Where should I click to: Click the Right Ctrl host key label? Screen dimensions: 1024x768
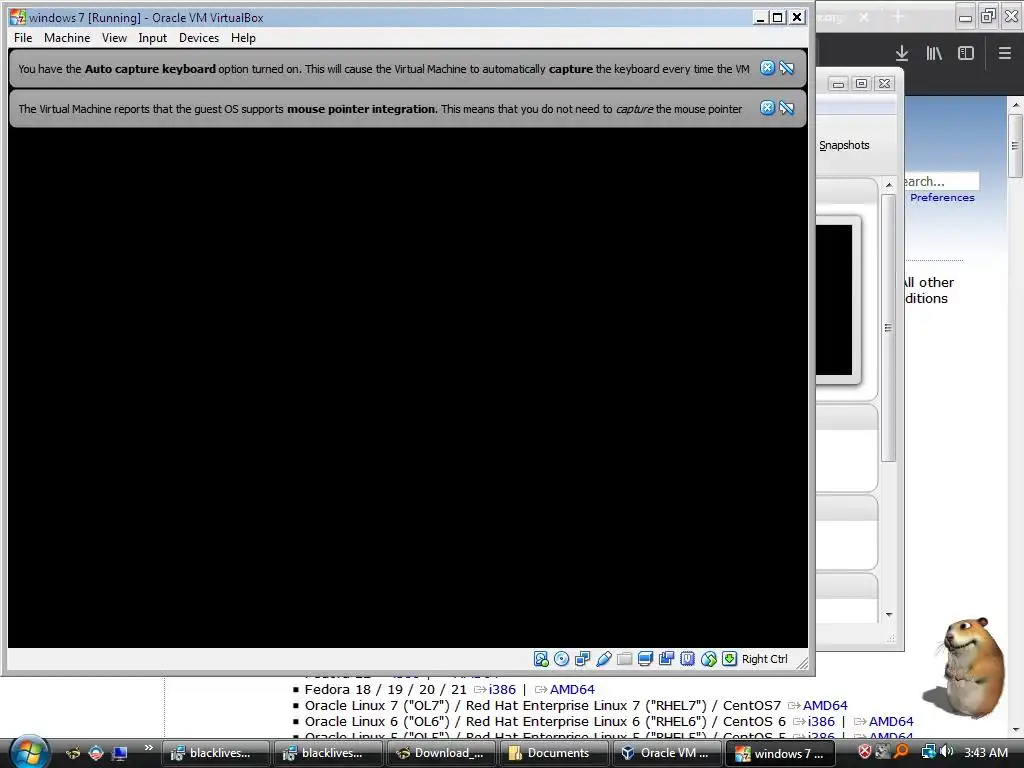(x=765, y=659)
